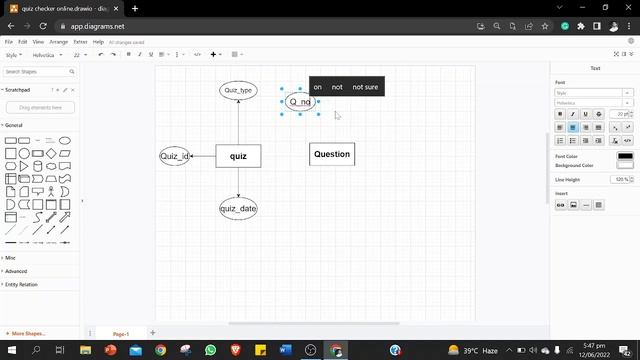The height and width of the screenshot is (360, 640).
Task: Click the search magnifier in Search Shapes
Action: (72, 72)
